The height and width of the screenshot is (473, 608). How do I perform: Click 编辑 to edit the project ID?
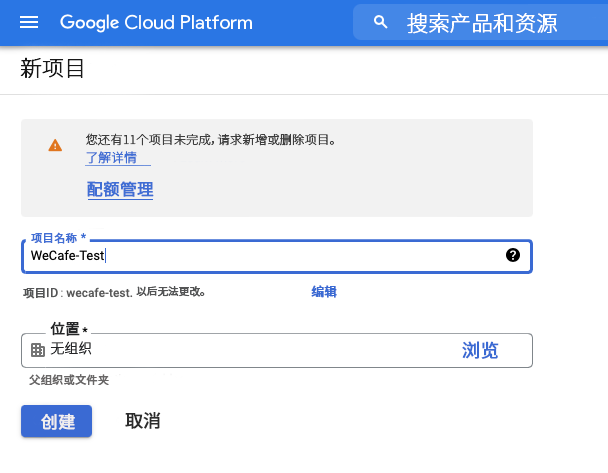pos(324,292)
